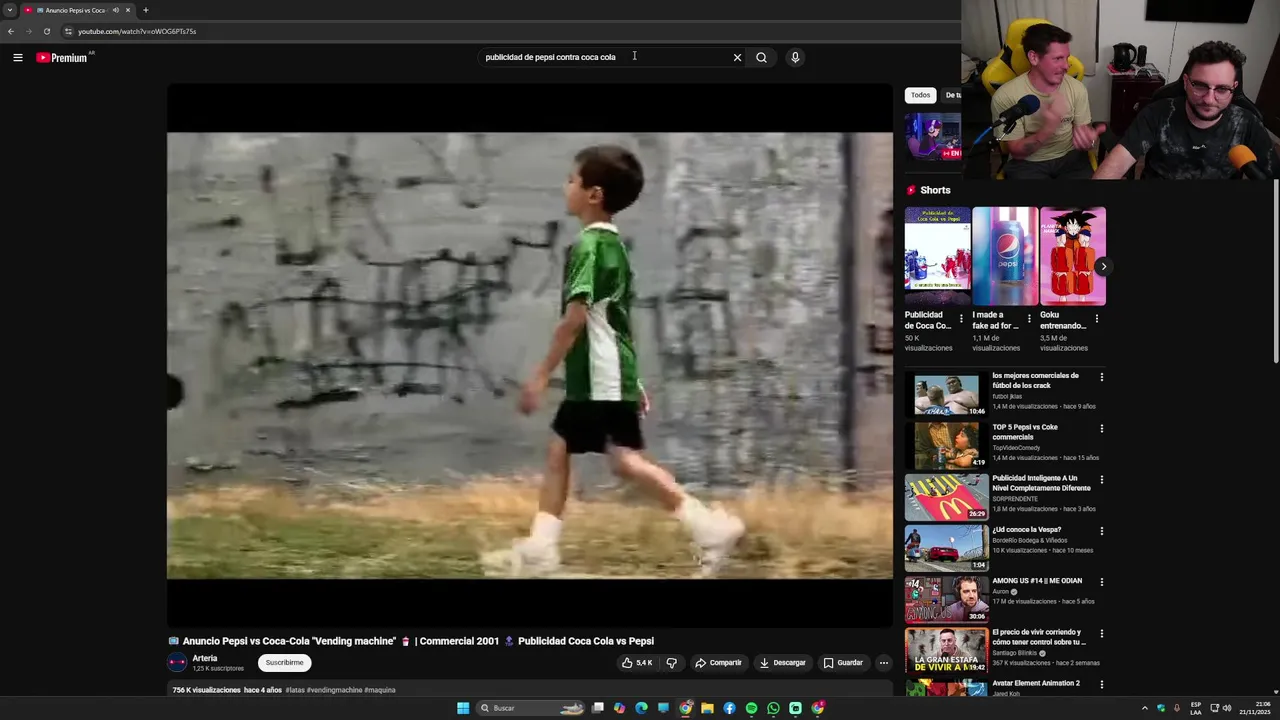The width and height of the screenshot is (1280, 720).
Task: Open options menu for 'Goku entrenando' Short
Action: 1097,319
